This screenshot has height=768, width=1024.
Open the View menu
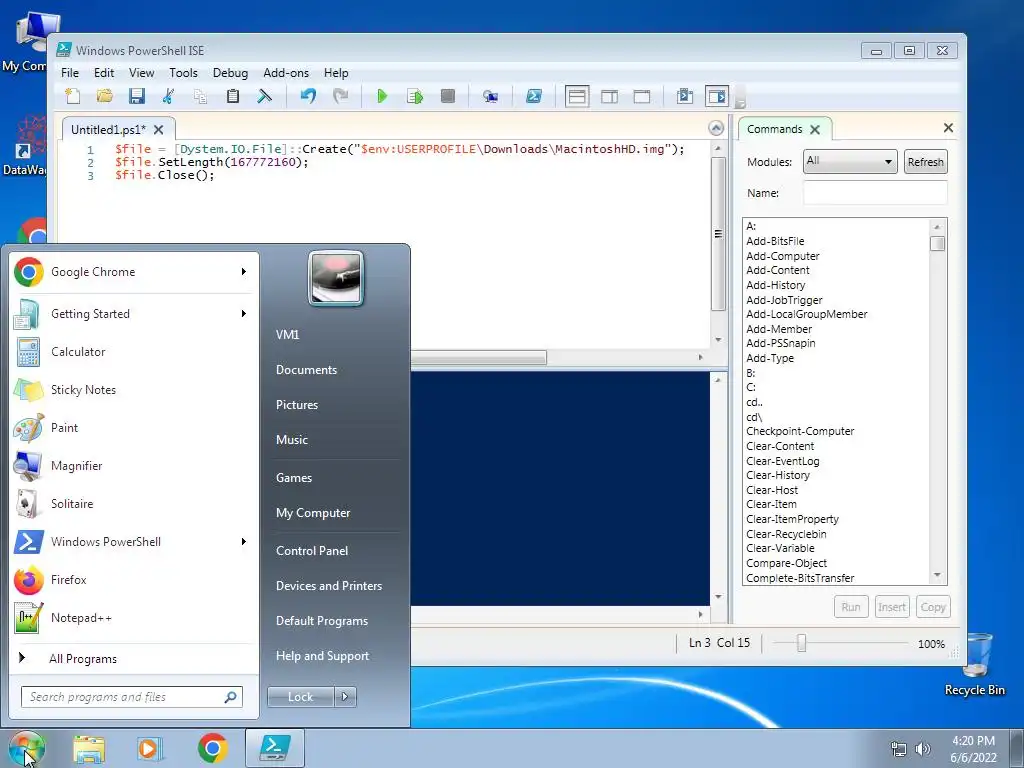tap(141, 72)
